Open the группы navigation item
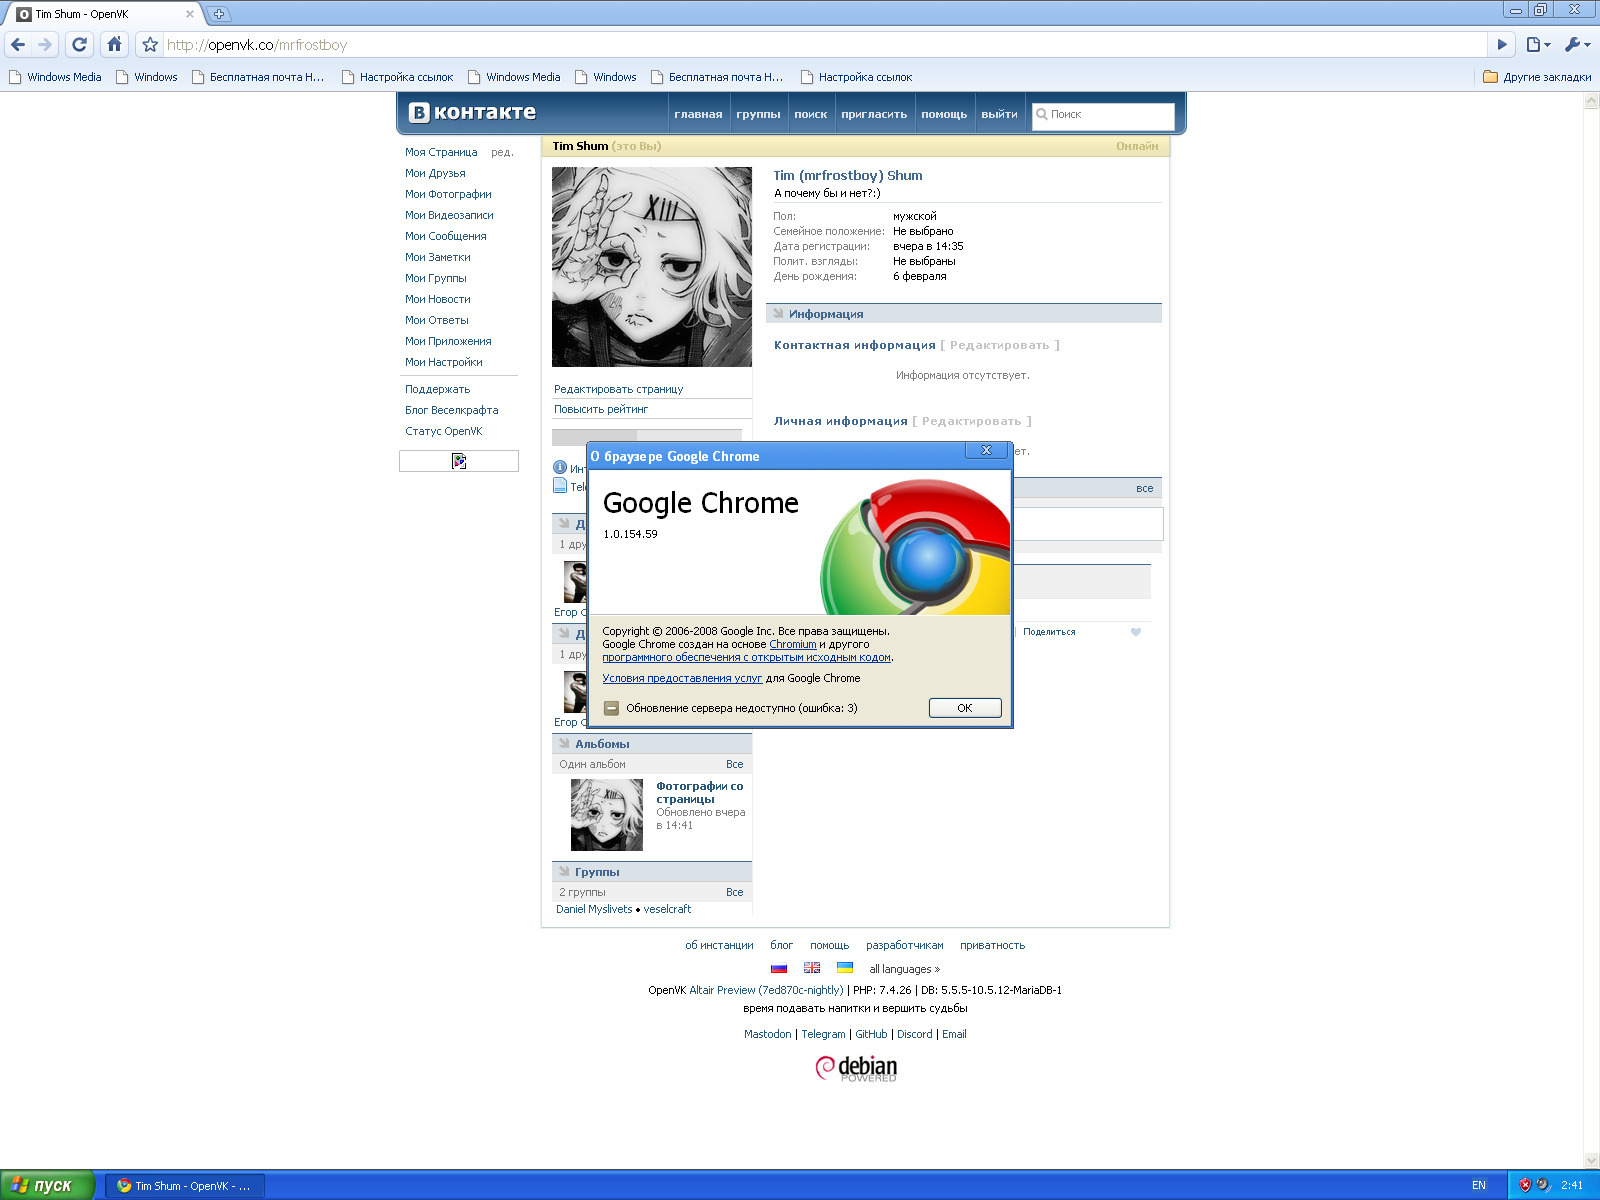Image resolution: width=1600 pixels, height=1200 pixels. pyautogui.click(x=758, y=114)
